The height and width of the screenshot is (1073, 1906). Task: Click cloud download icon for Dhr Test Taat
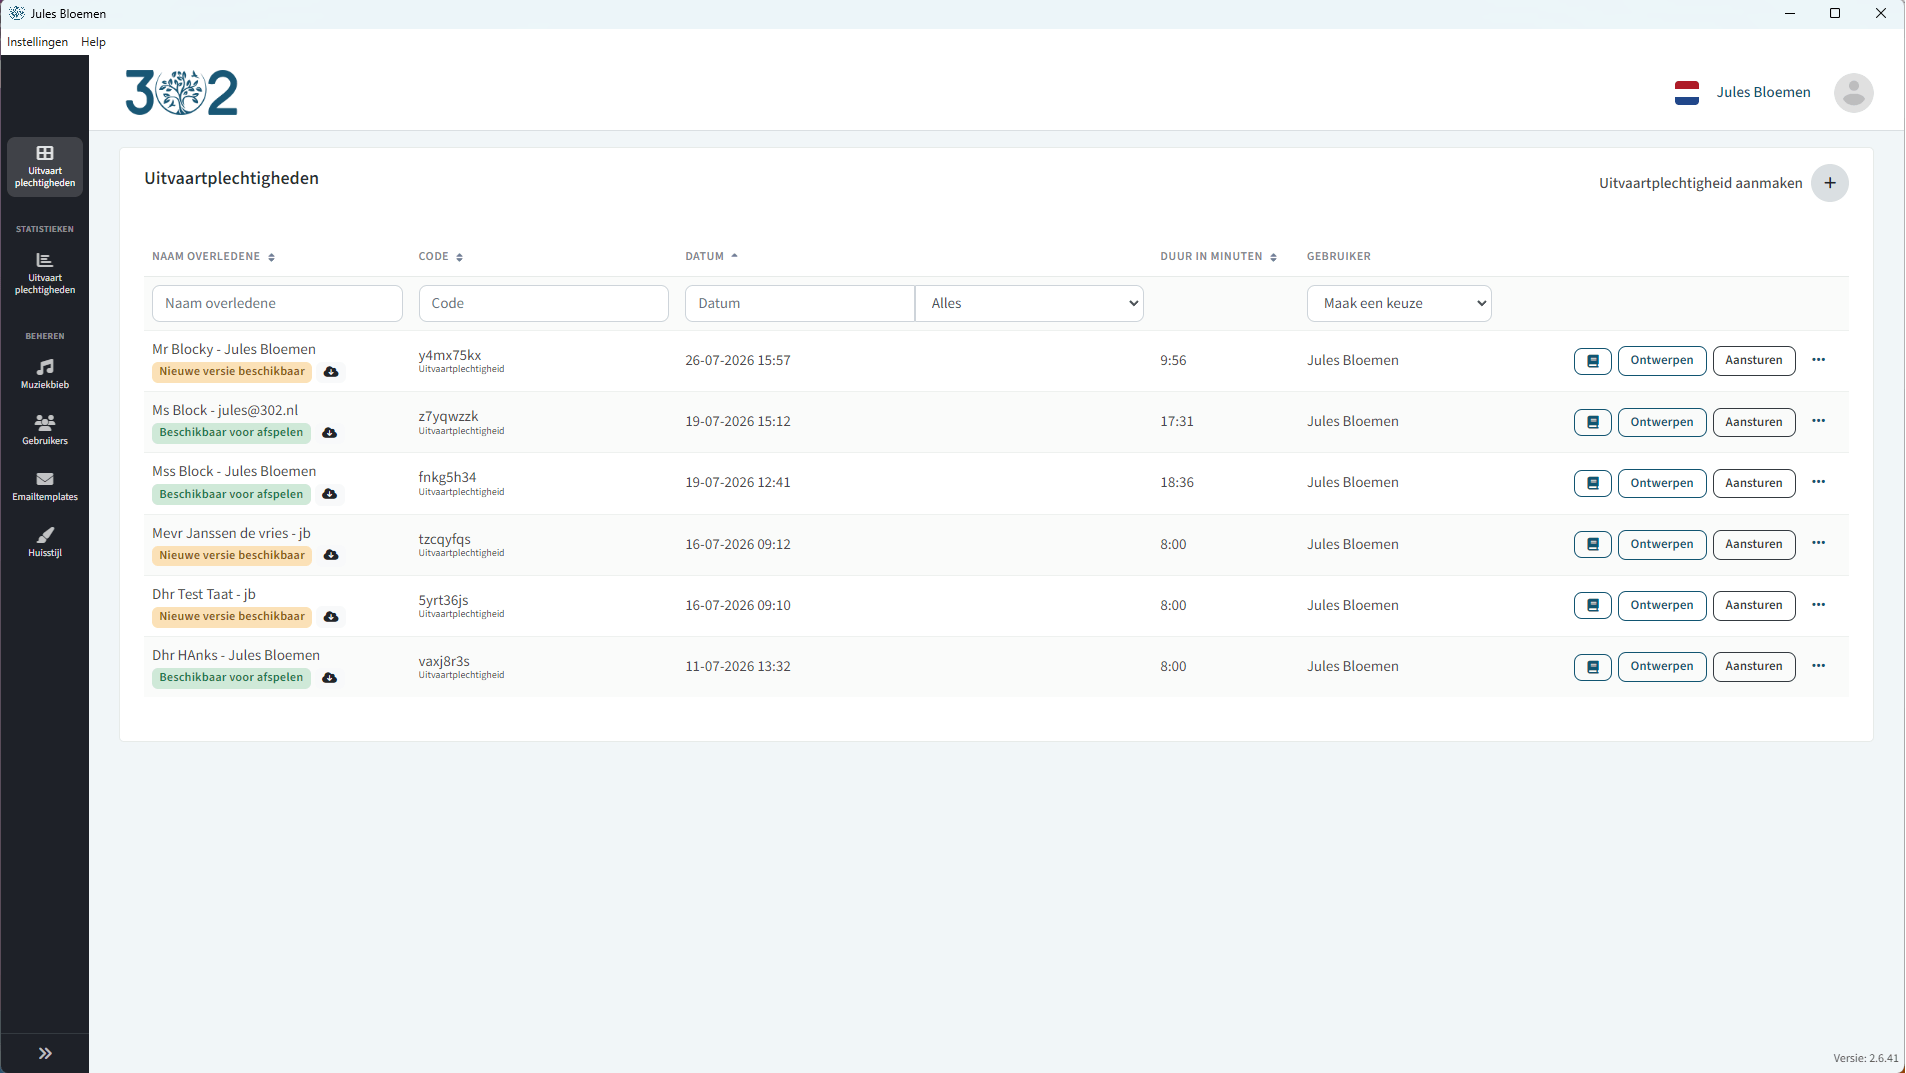point(331,617)
